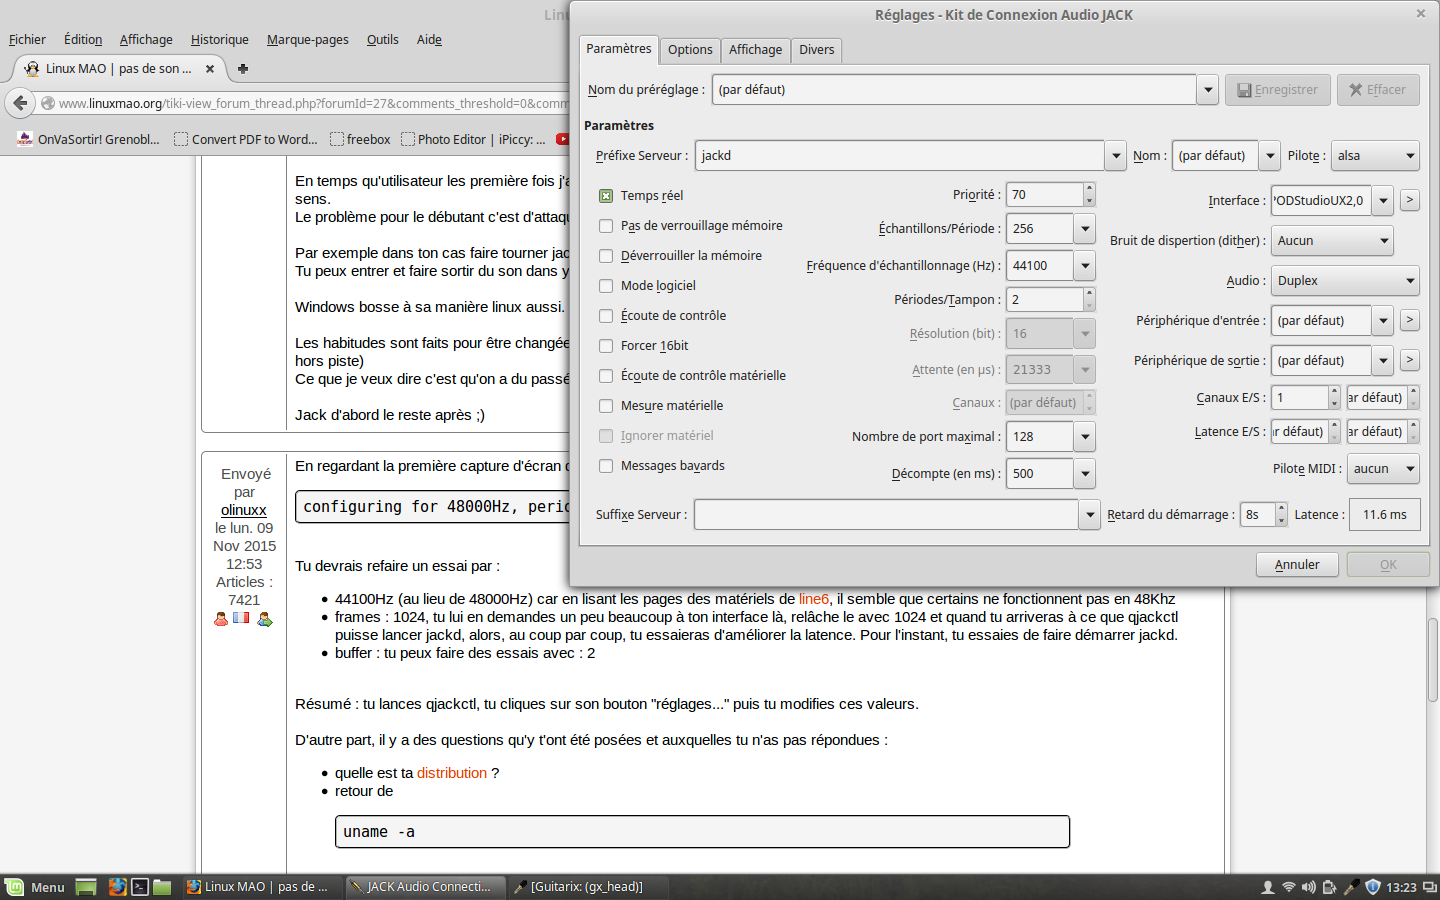Open the Divers tab
Viewport: 1440px width, 900px height.
[x=817, y=50]
